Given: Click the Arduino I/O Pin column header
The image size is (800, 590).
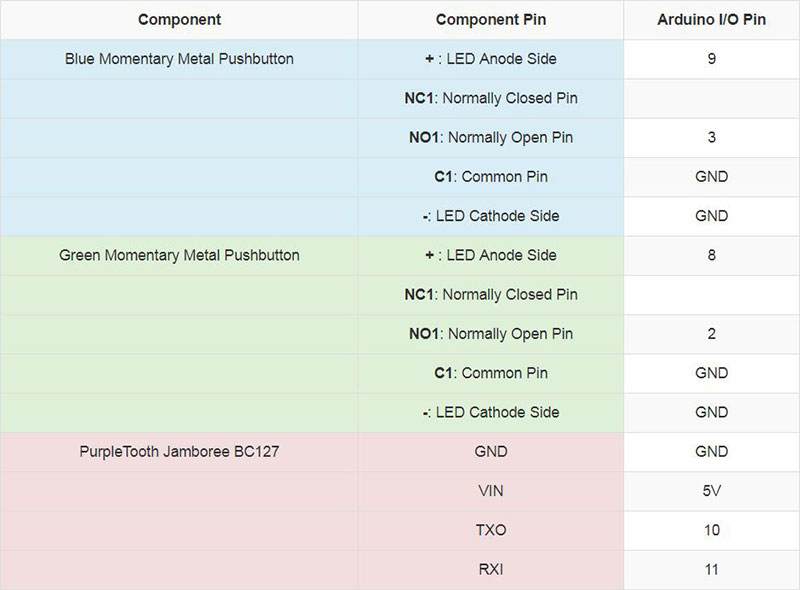Looking at the screenshot, I should 711,20.
